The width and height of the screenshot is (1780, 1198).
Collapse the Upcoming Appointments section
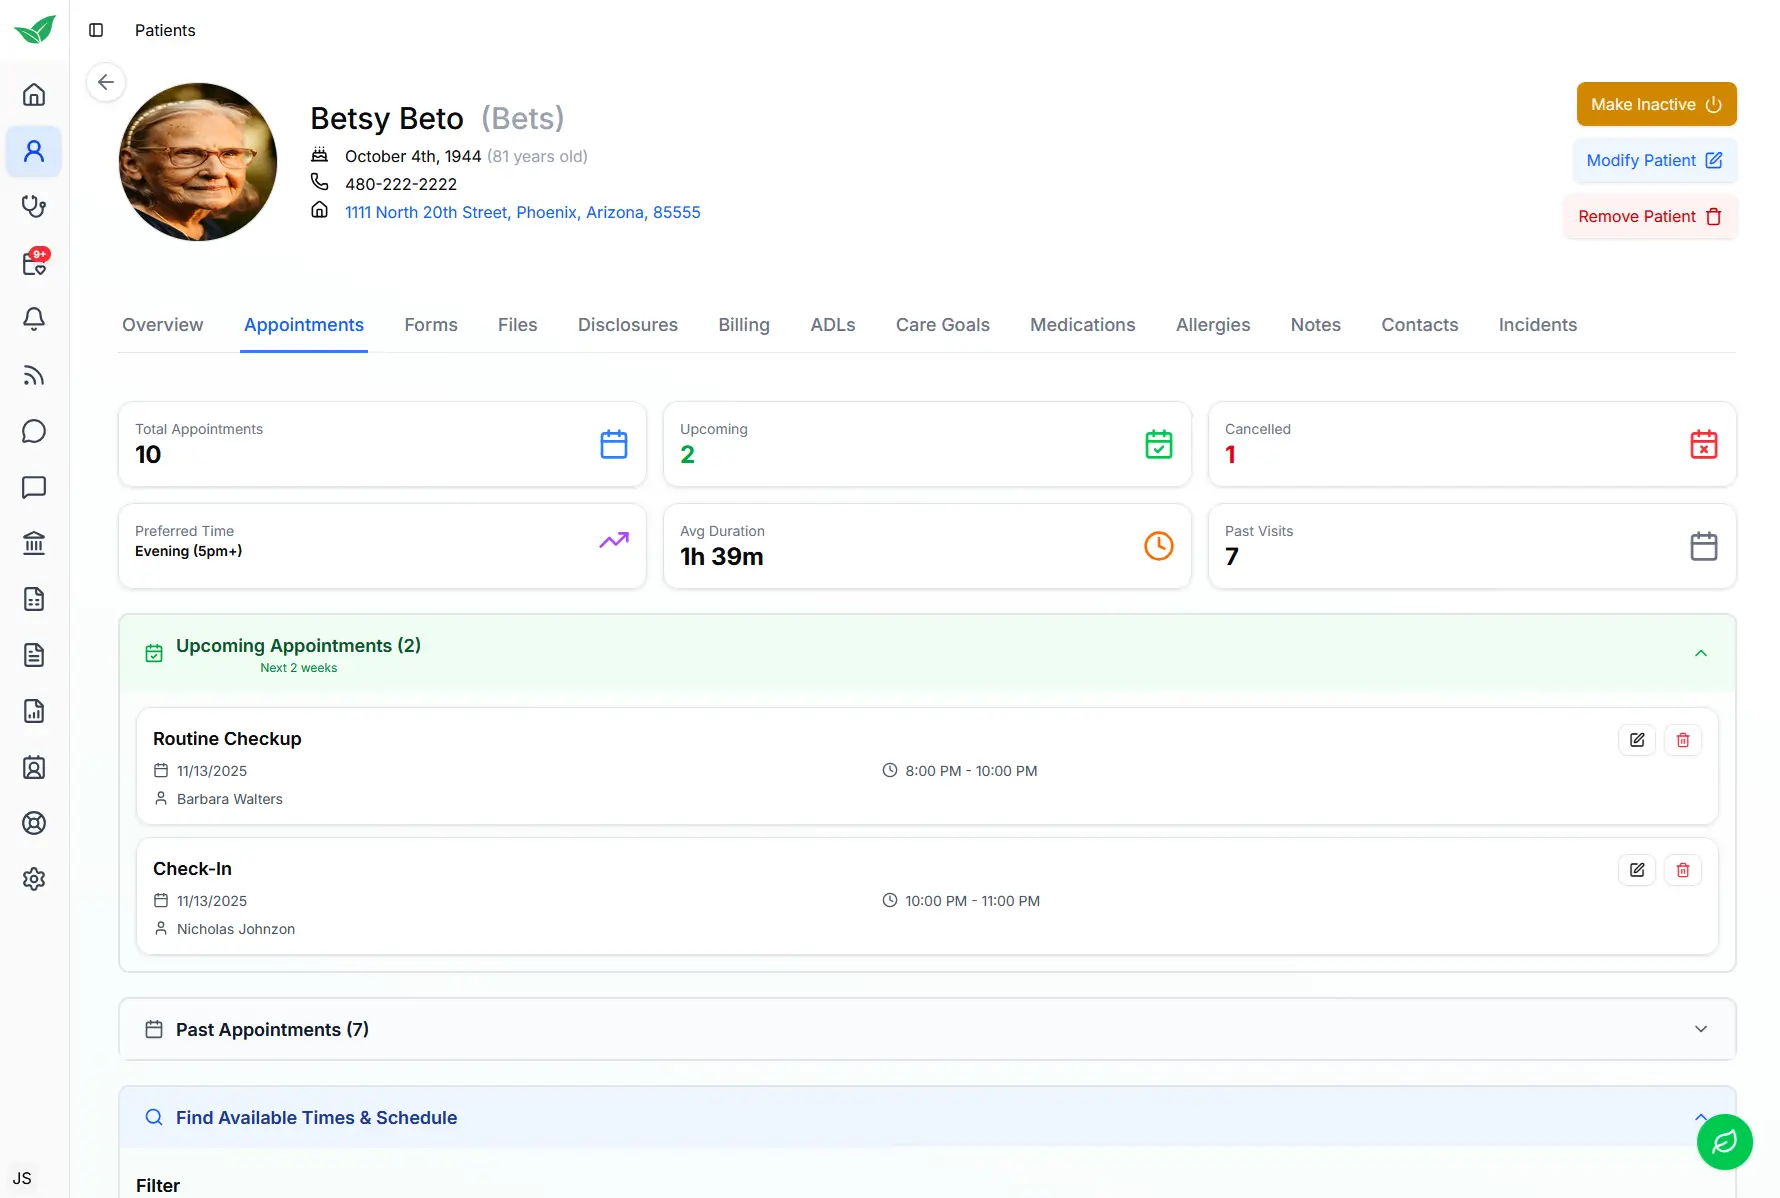click(x=1700, y=653)
